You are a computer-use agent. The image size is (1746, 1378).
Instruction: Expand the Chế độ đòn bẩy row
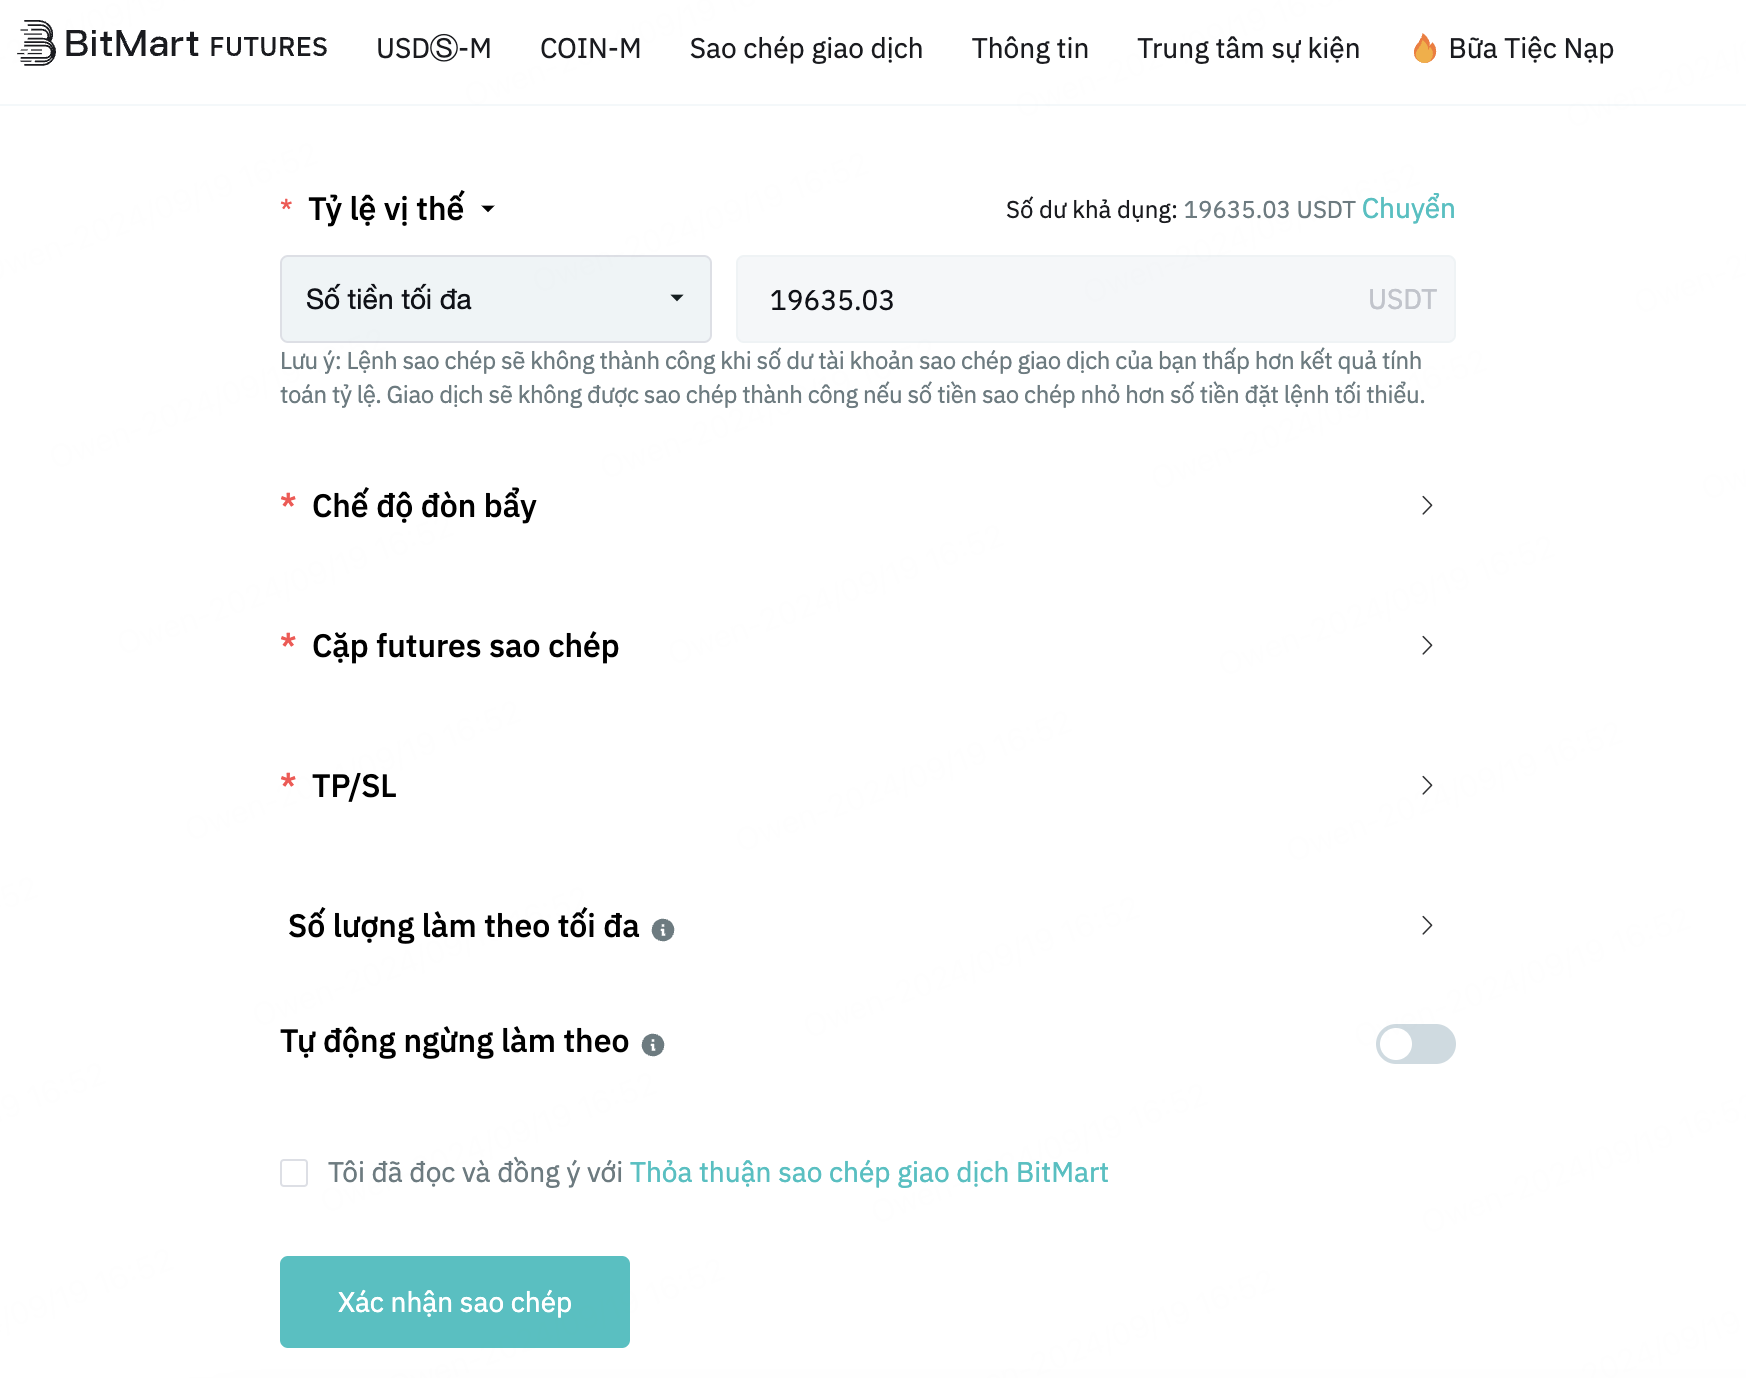[868, 506]
